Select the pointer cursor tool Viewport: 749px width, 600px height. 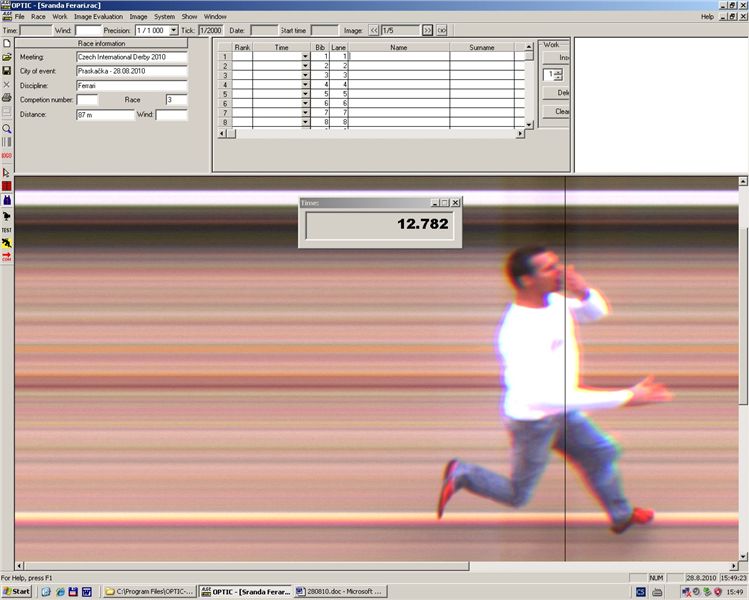click(x=7, y=173)
